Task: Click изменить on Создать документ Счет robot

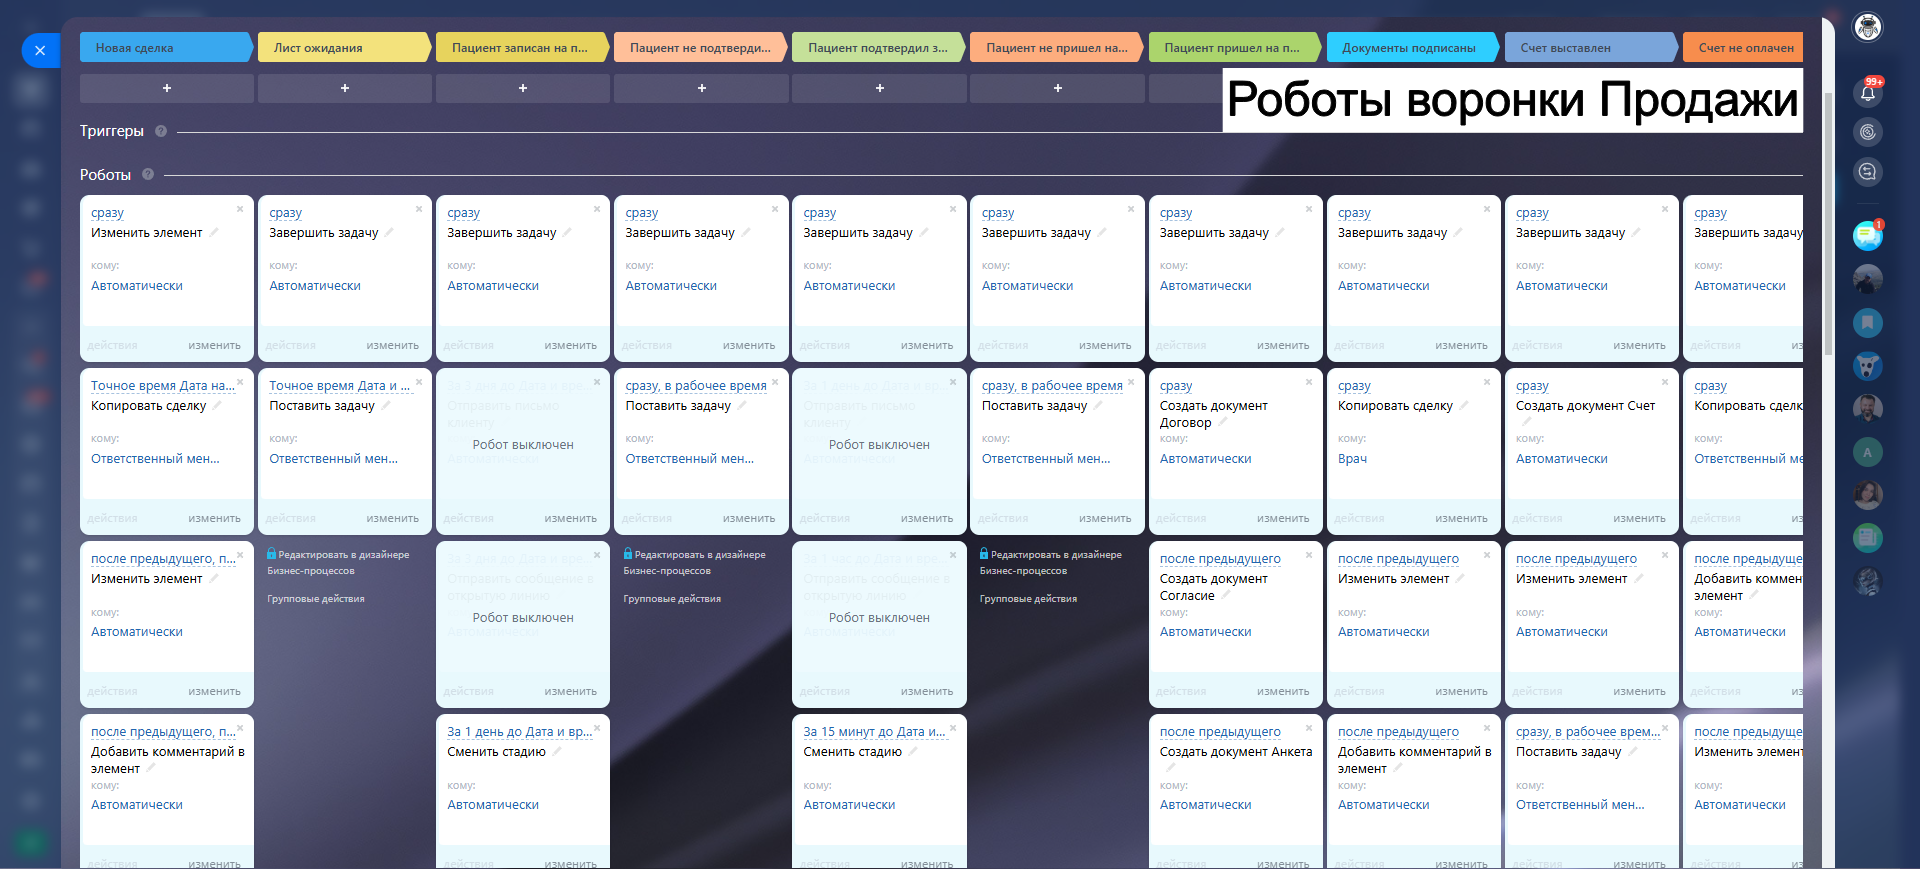Action: tap(1639, 519)
